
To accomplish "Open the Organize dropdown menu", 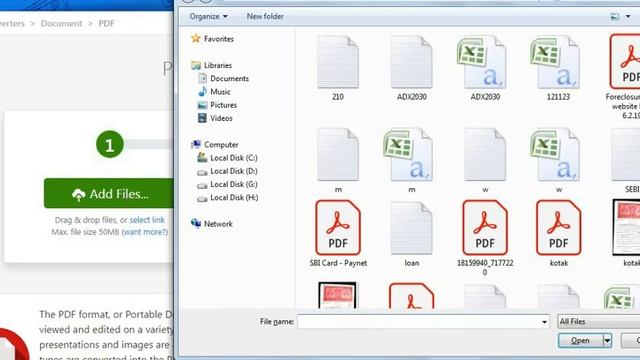I will pos(209,16).
